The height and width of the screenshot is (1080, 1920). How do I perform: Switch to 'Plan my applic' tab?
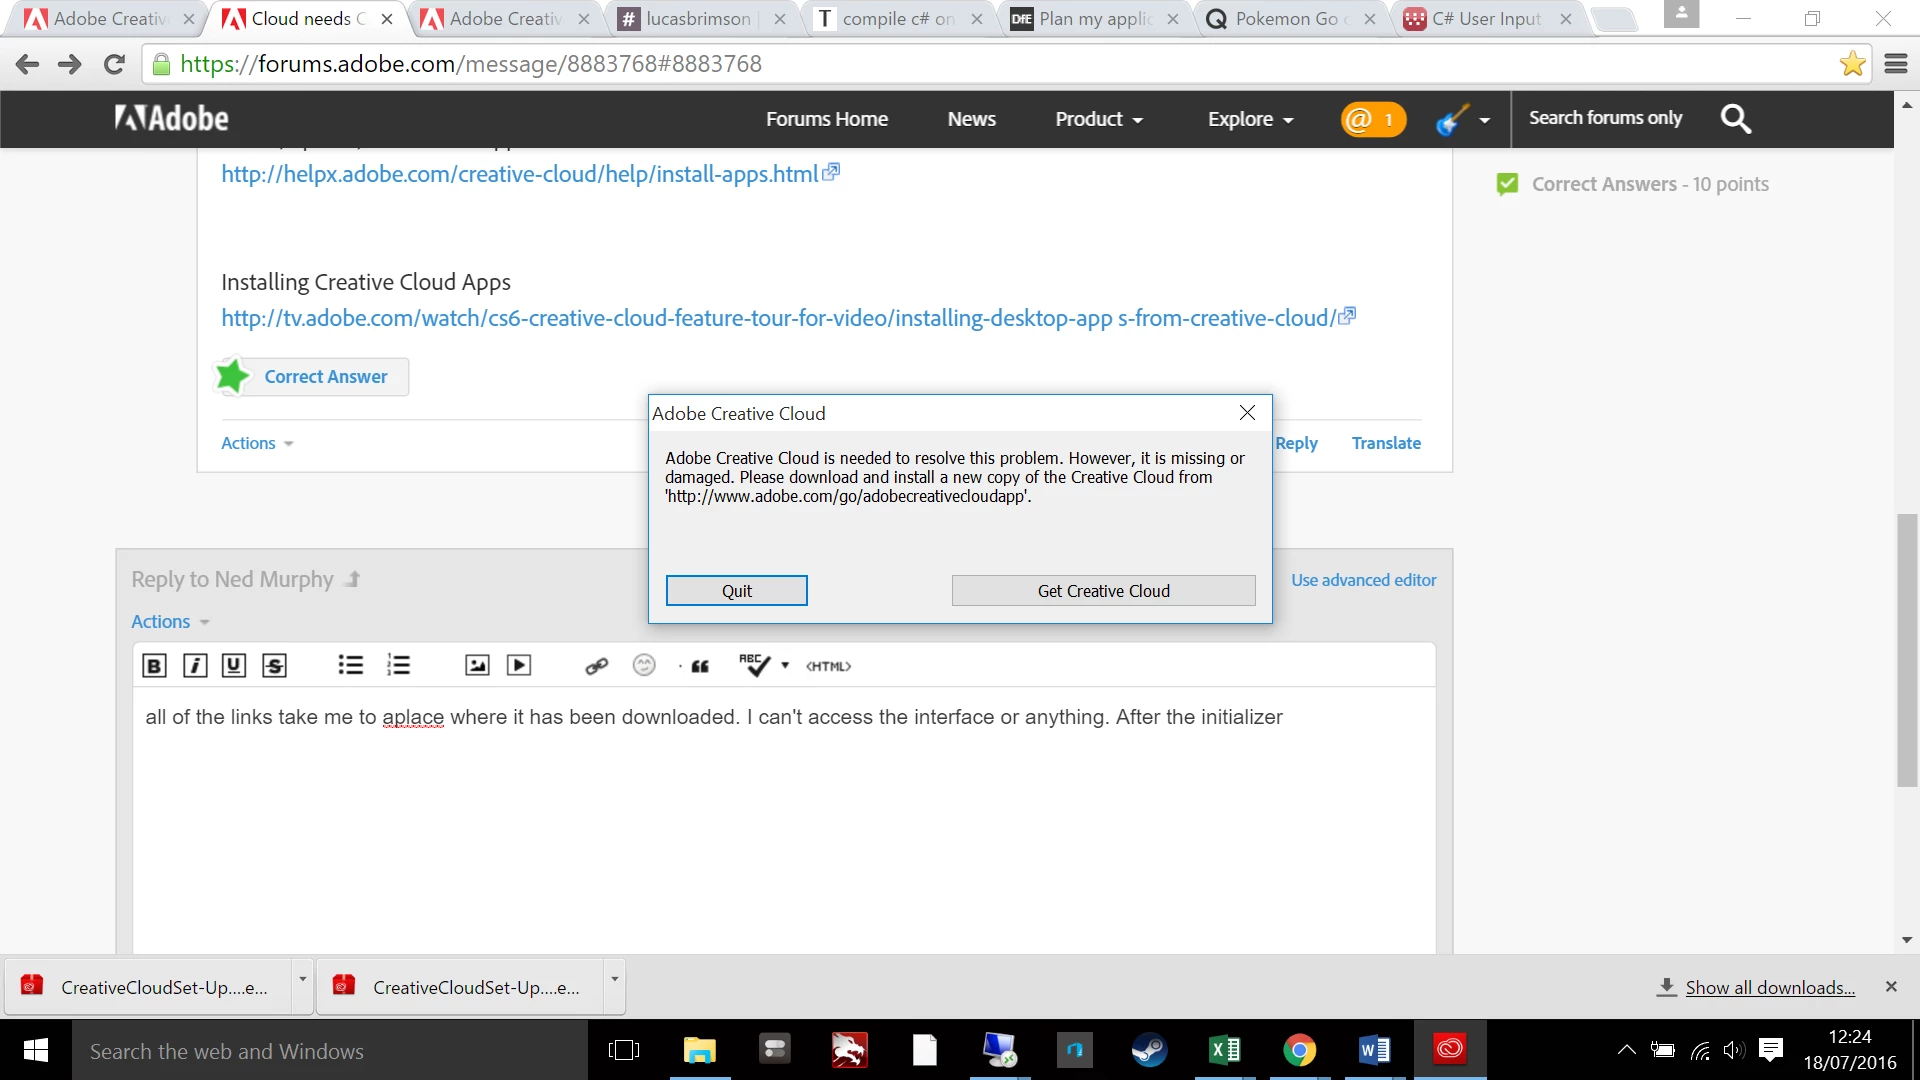(x=1094, y=19)
